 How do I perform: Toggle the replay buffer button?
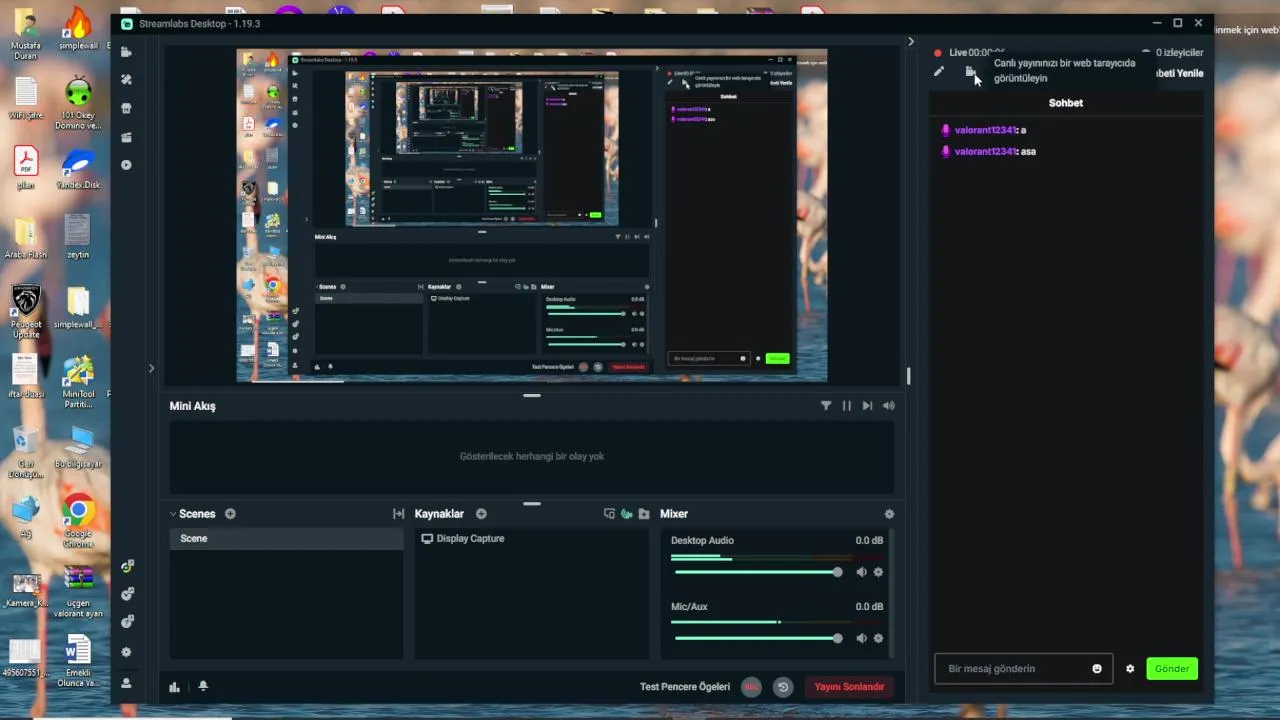pos(783,687)
